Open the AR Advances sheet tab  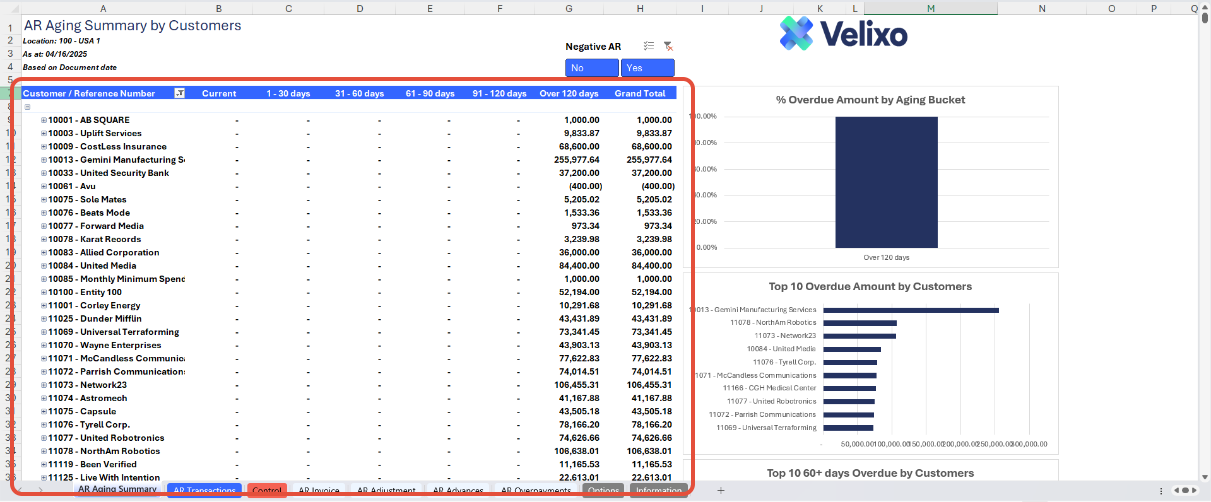point(458,490)
